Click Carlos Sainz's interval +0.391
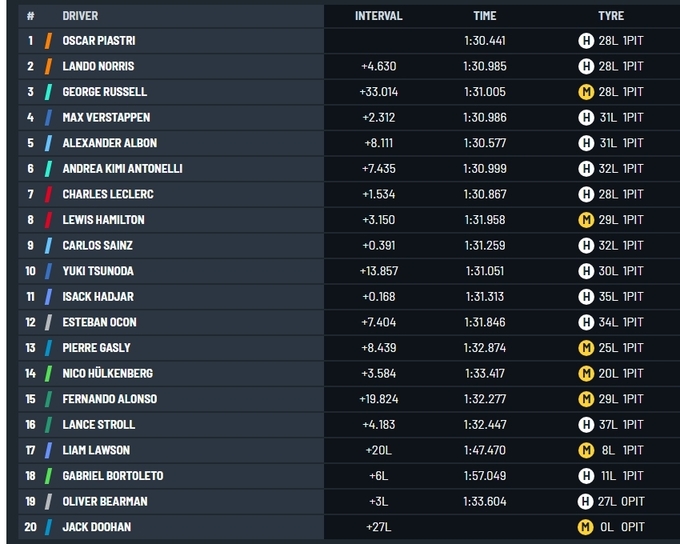 coord(378,246)
